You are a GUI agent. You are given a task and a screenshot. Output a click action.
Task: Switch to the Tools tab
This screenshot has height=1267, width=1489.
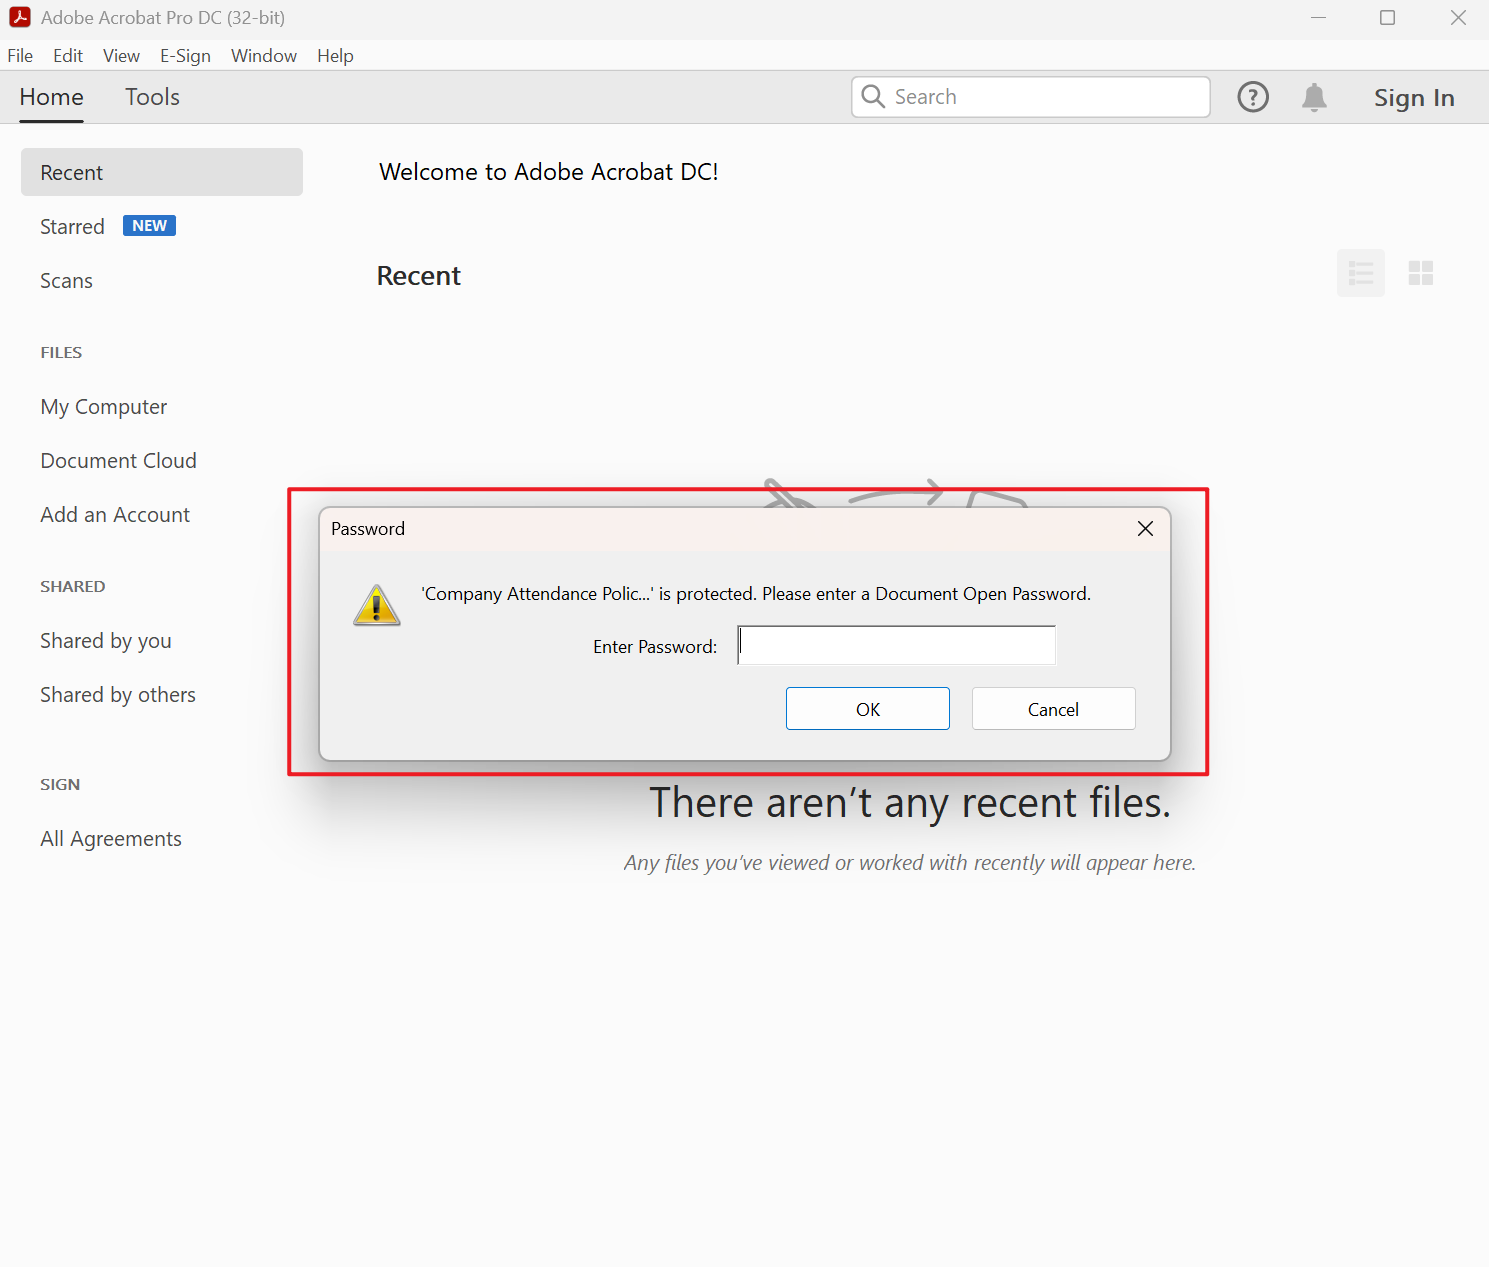pos(152,97)
